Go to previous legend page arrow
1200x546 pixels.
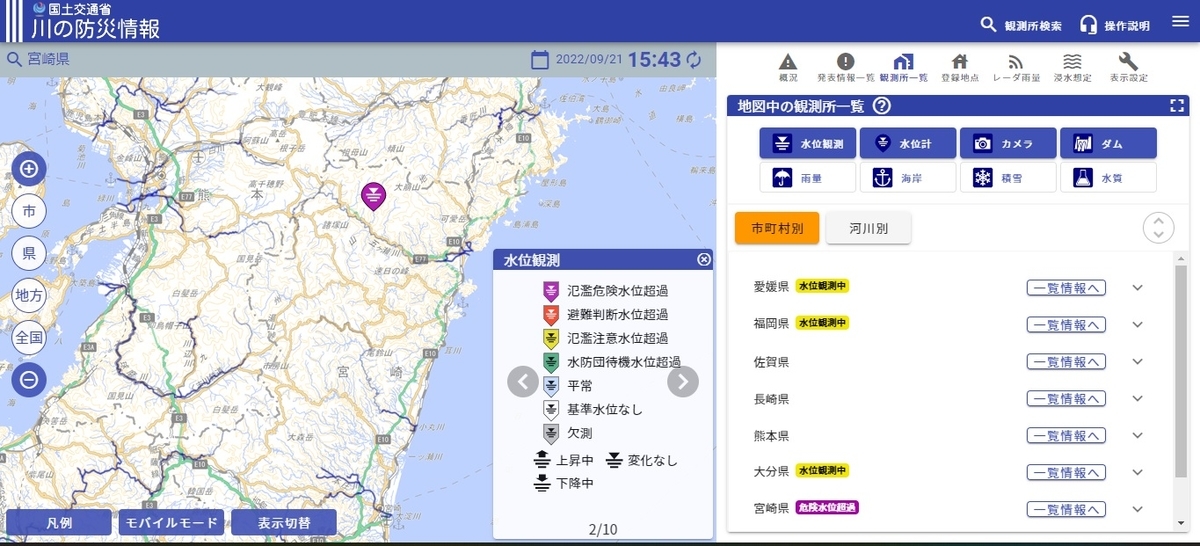523,381
